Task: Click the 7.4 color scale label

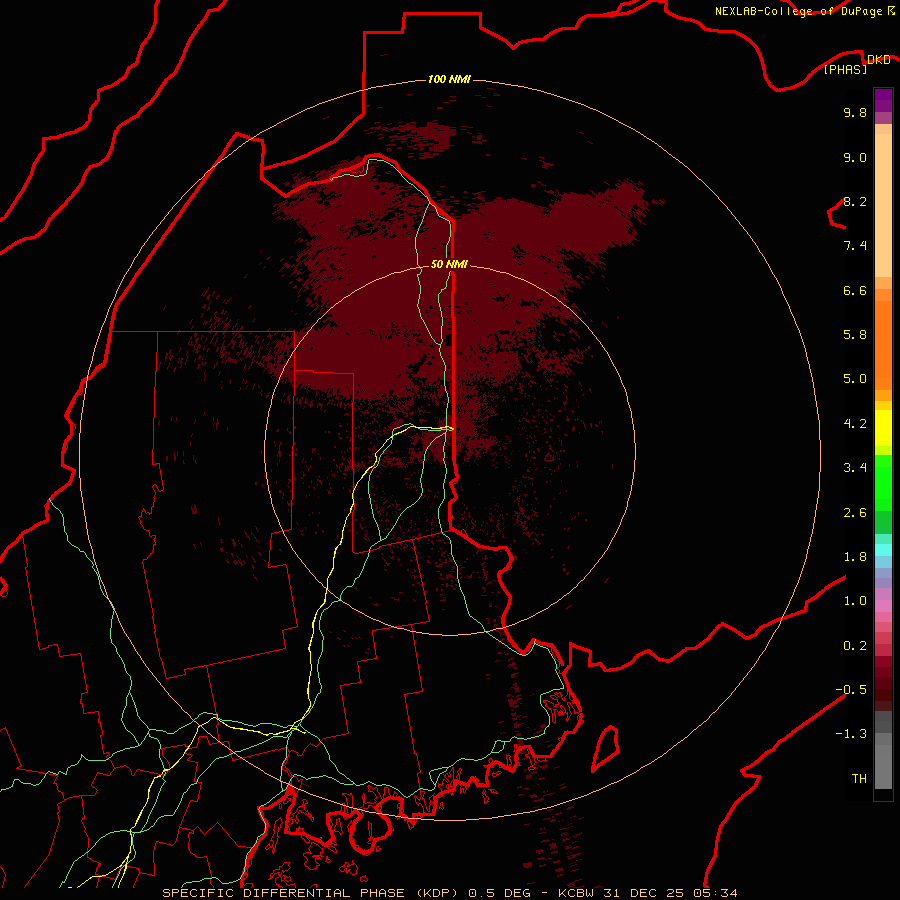Action: click(855, 246)
